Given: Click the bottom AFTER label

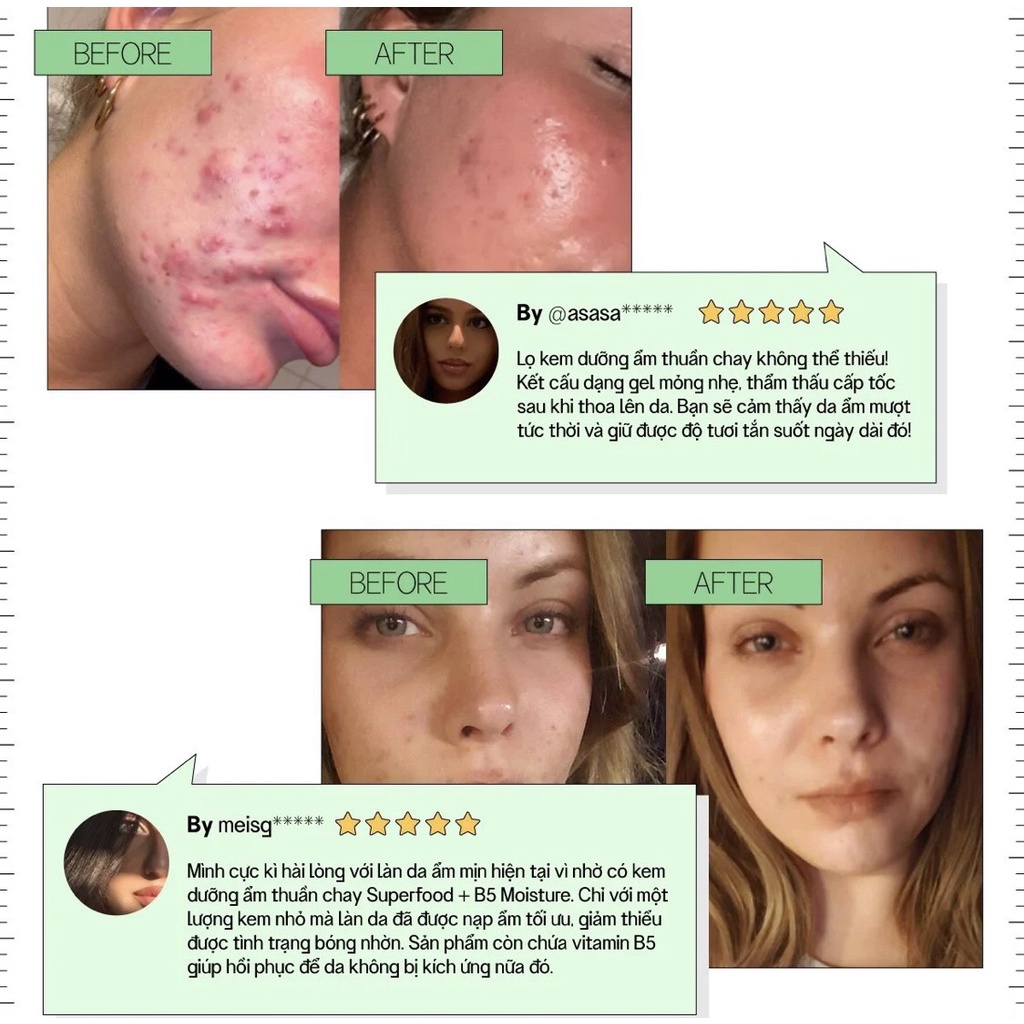Looking at the screenshot, I should (x=733, y=582).
